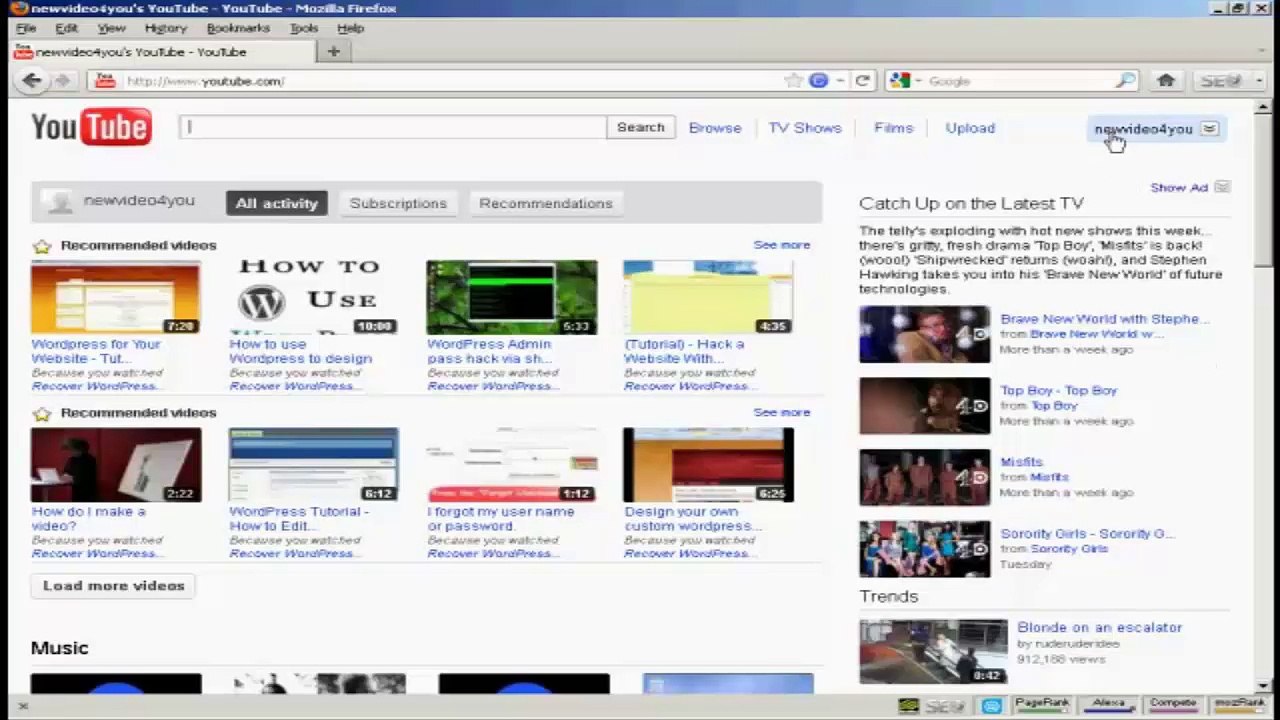Screen dimensions: 1280x720
Task: Click the SEO icon in the add-on bar
Action: point(945,706)
